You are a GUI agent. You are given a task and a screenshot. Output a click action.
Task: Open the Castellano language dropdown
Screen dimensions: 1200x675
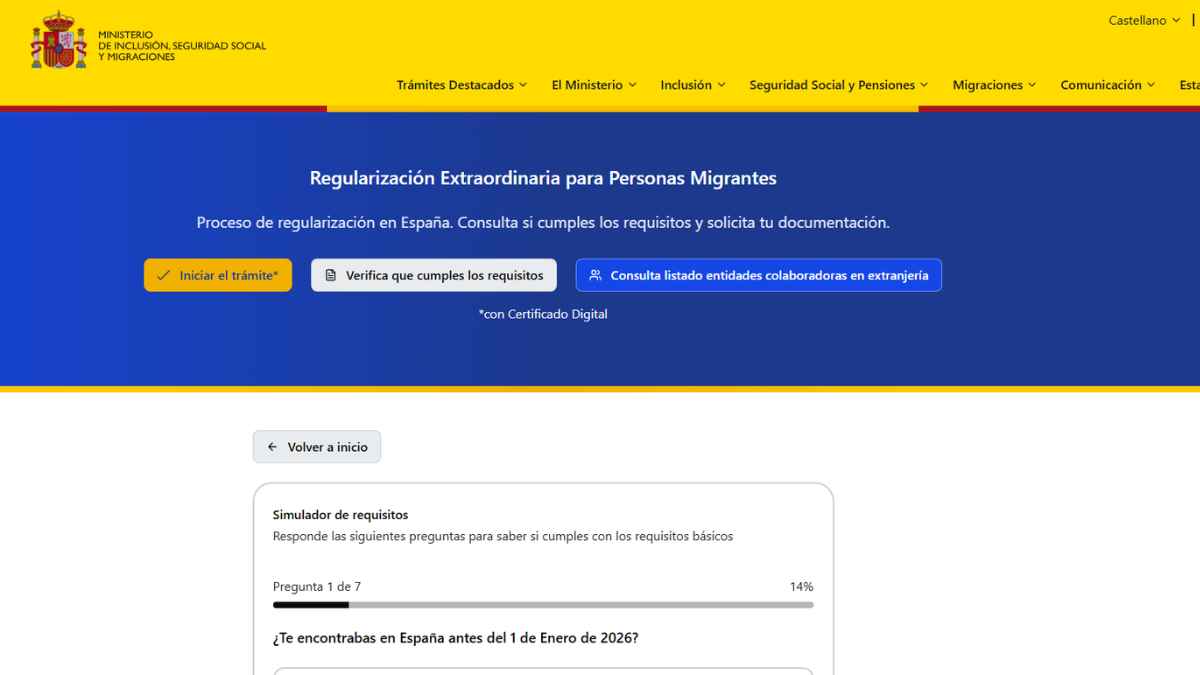[x=1142, y=20]
